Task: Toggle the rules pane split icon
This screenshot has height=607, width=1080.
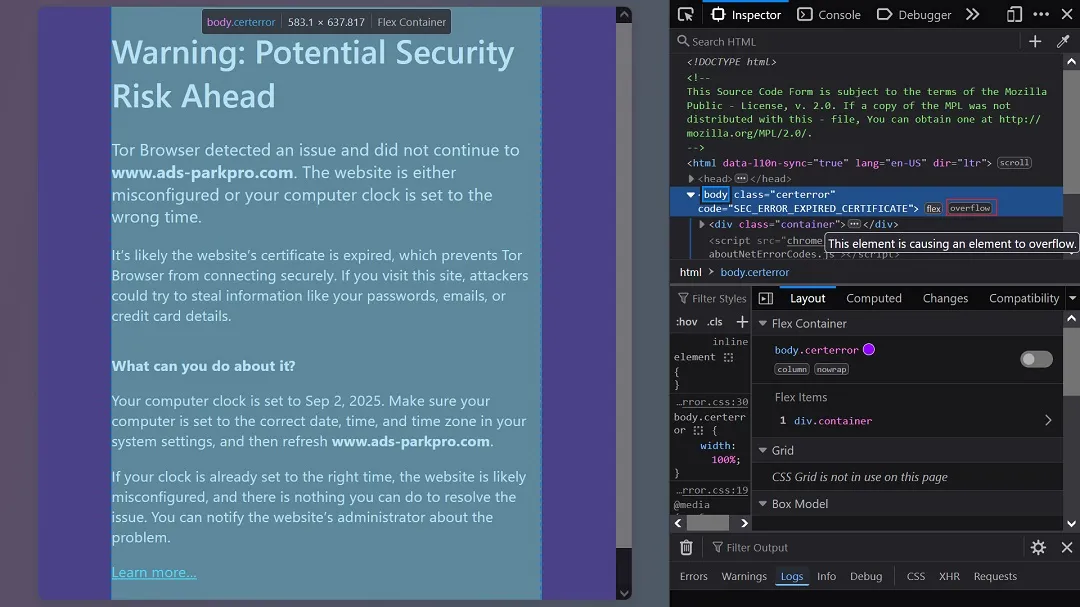Action: coord(765,298)
